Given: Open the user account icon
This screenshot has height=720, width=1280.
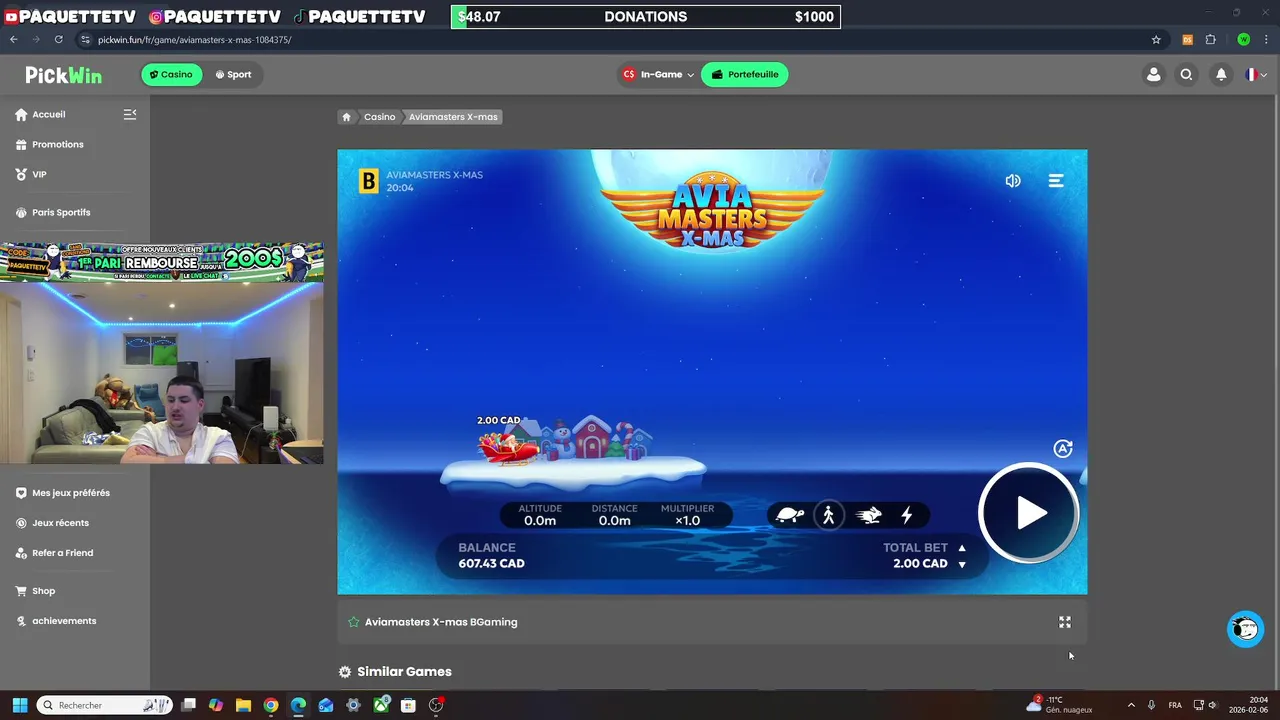Looking at the screenshot, I should 1154,74.
